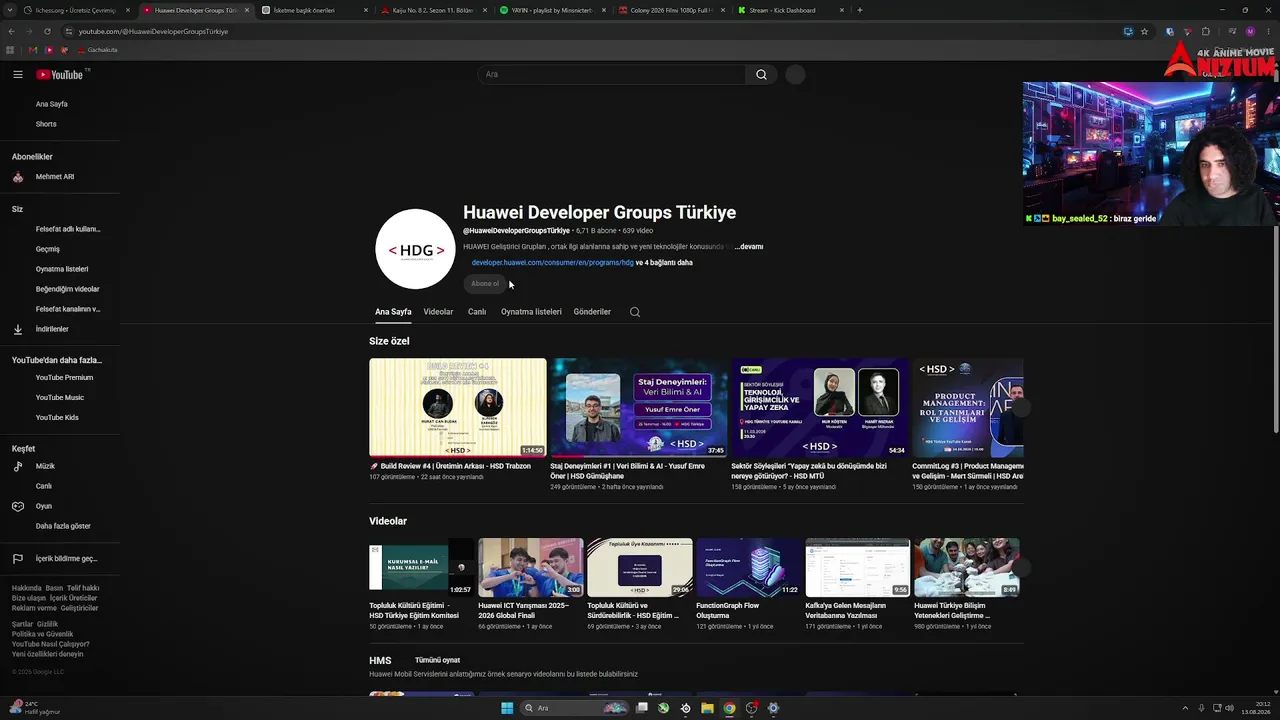Switch to the Videolar channel tab
The height and width of the screenshot is (720, 1280).
(438, 312)
